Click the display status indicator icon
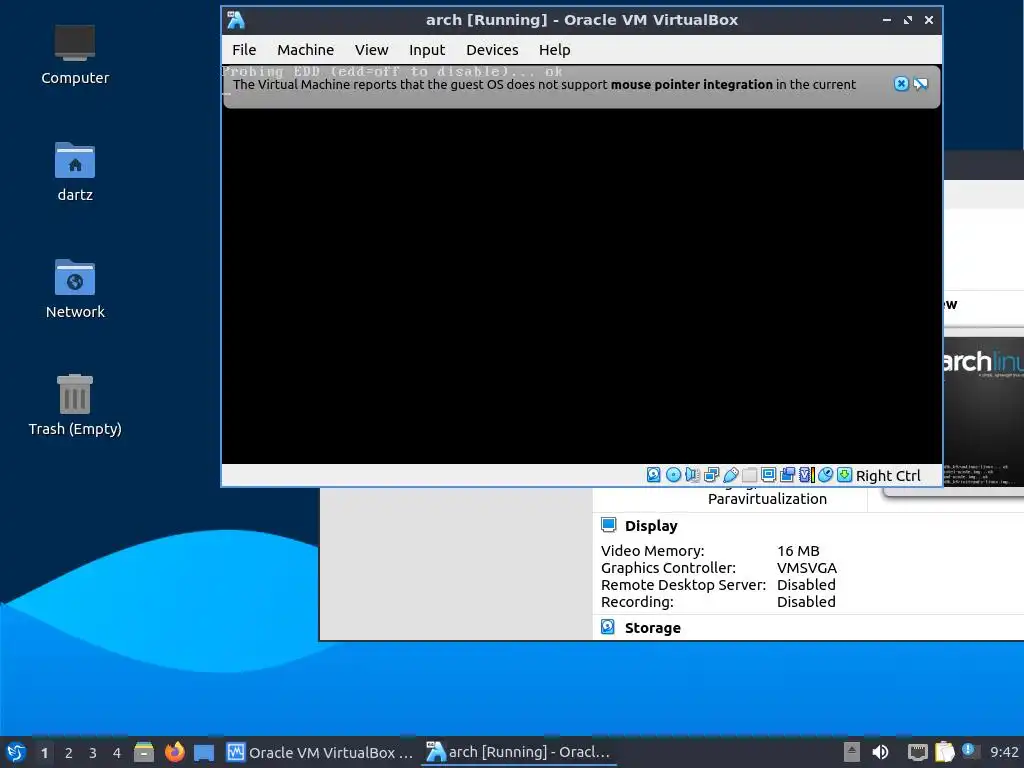Viewport: 1024px width, 768px height. tap(769, 475)
